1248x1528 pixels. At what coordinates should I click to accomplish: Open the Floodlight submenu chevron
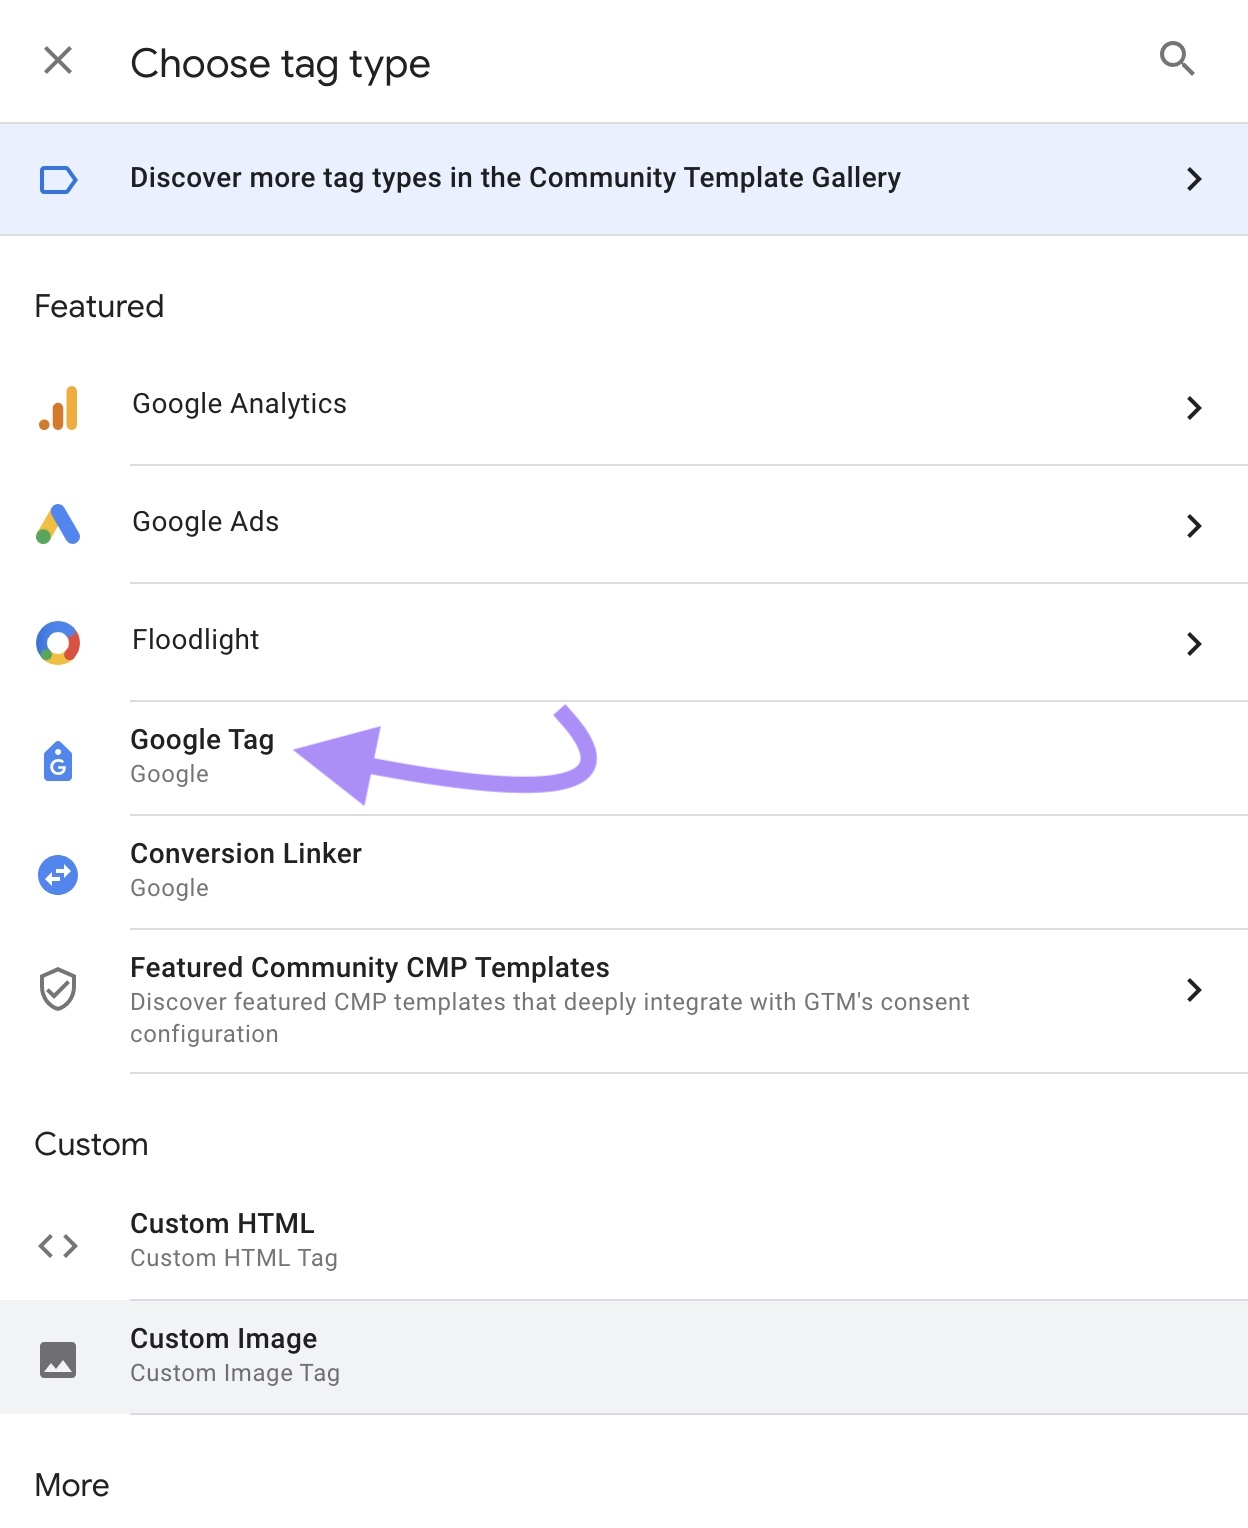click(x=1194, y=644)
